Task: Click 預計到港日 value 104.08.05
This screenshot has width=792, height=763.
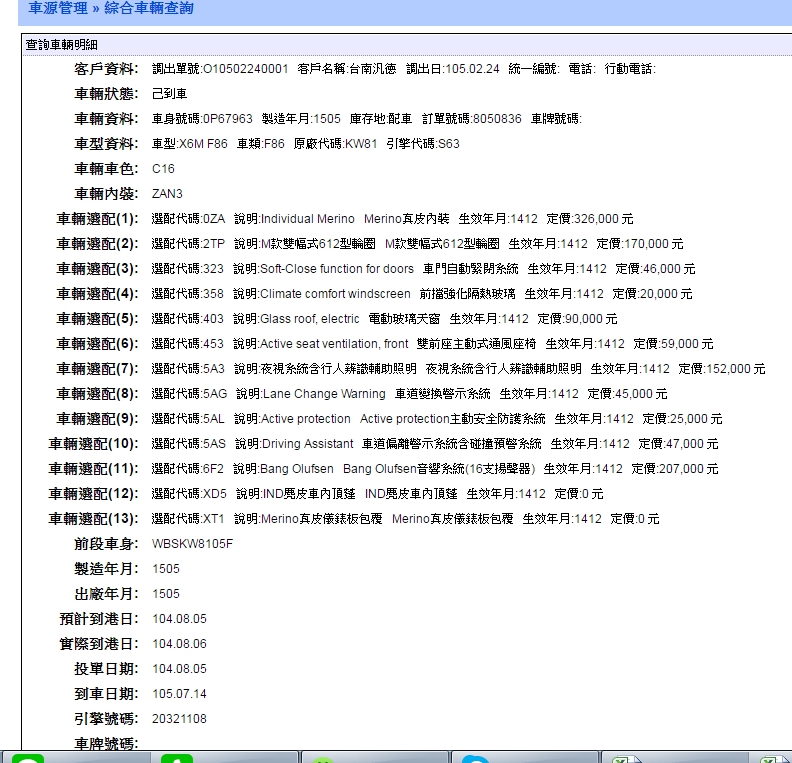Action: 179,619
